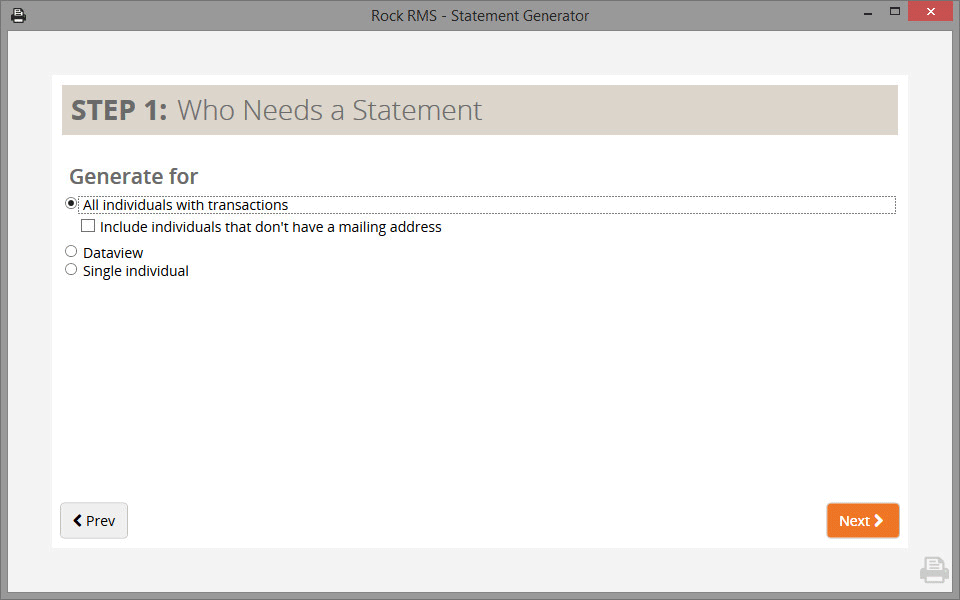The image size is (960, 600).
Task: Click the 'Dataview' label text
Action: pyautogui.click(x=113, y=253)
